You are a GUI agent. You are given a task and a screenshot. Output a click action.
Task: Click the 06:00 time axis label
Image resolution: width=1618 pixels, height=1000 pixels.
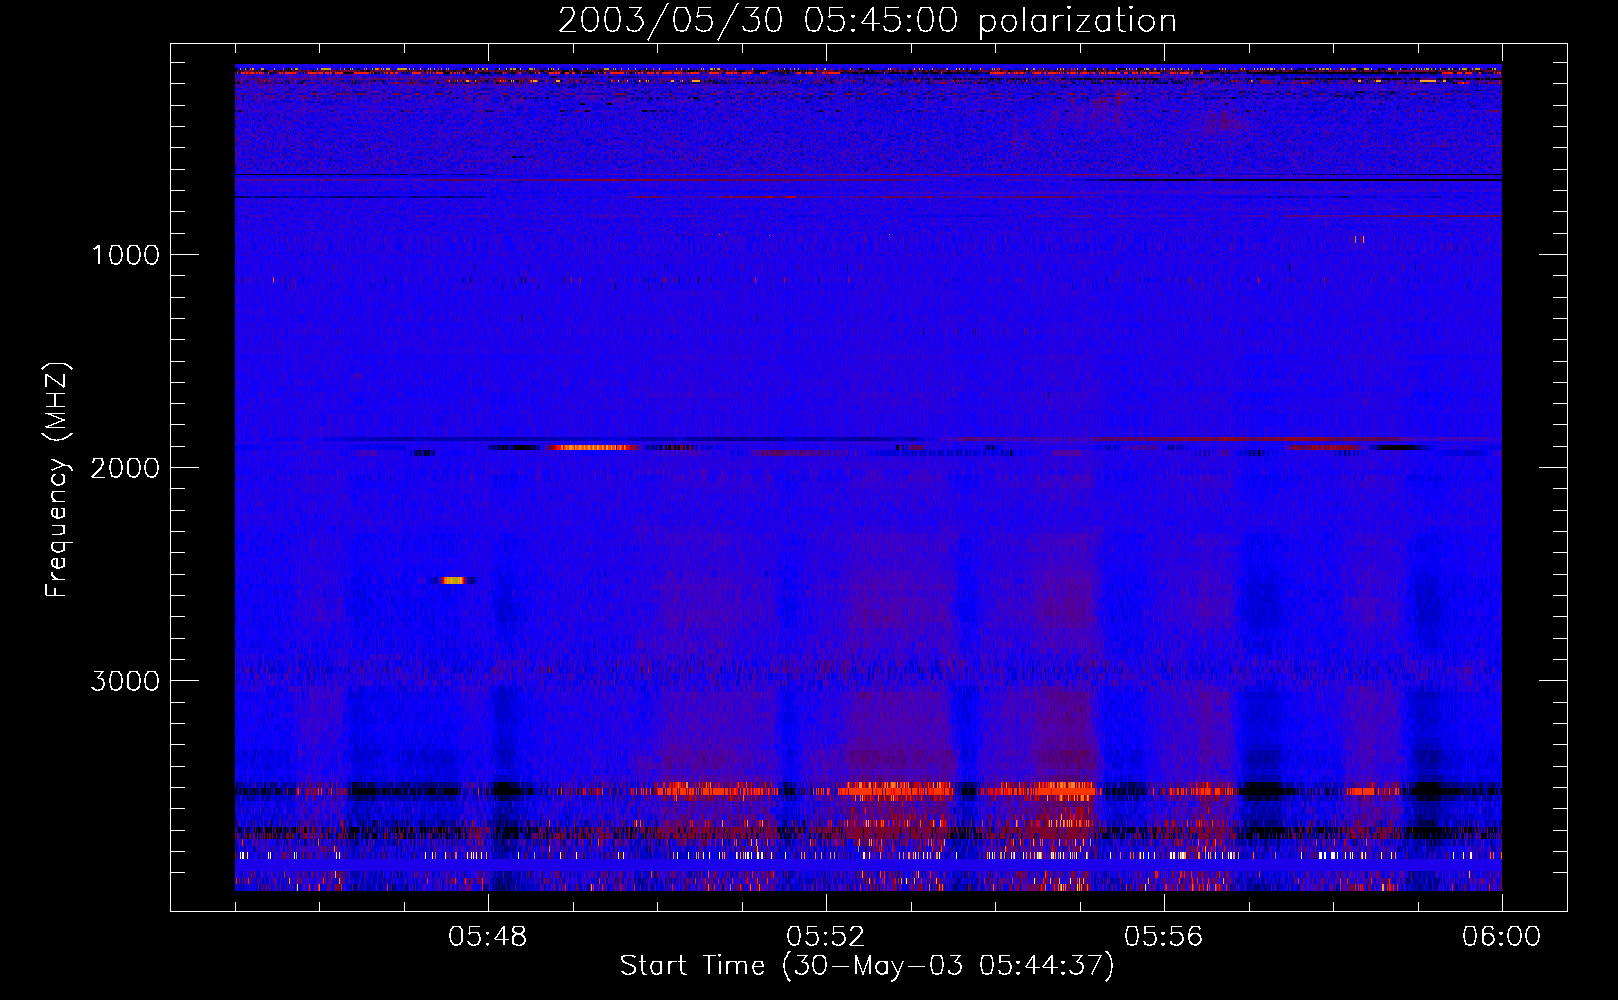(x=1502, y=937)
